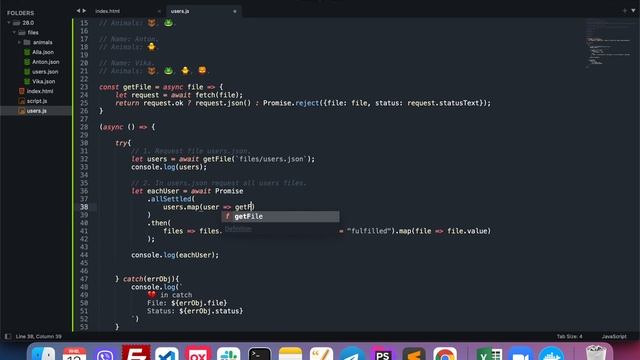640x360 pixels.
Task: Go to next tab arrow
Action: (x=84, y=11)
